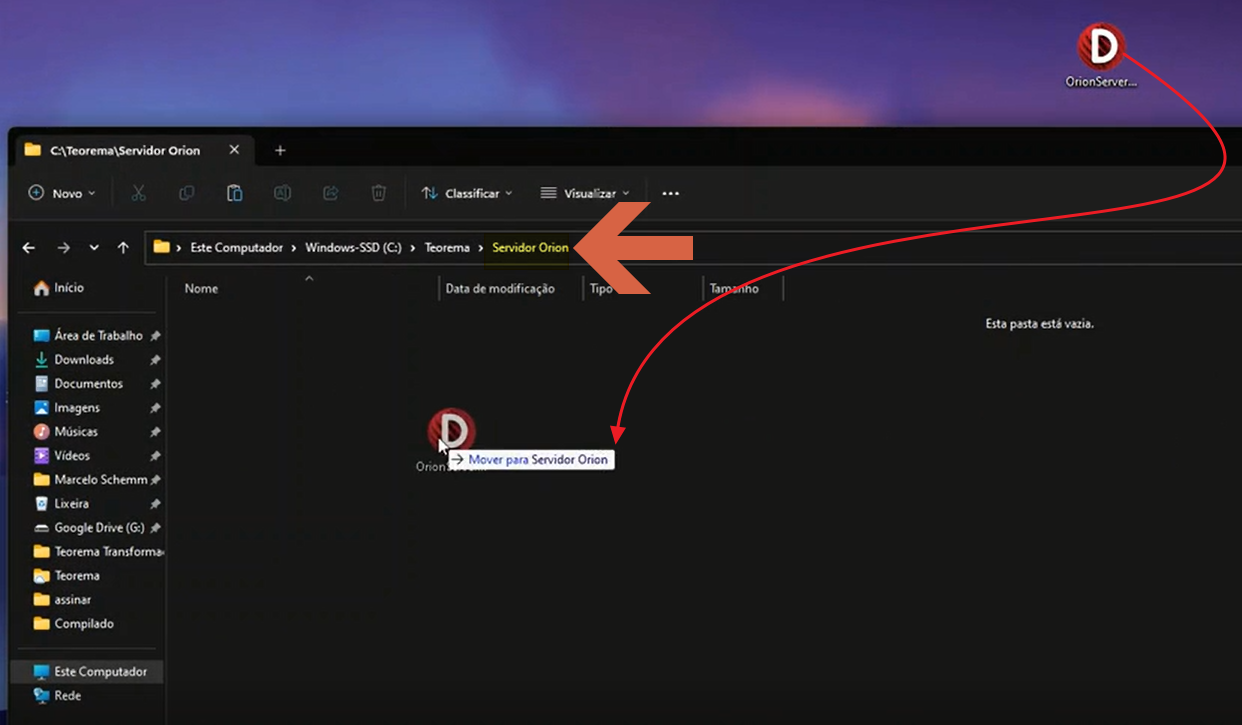
Task: Click pin icon next to Lixeira
Action: pos(155,504)
